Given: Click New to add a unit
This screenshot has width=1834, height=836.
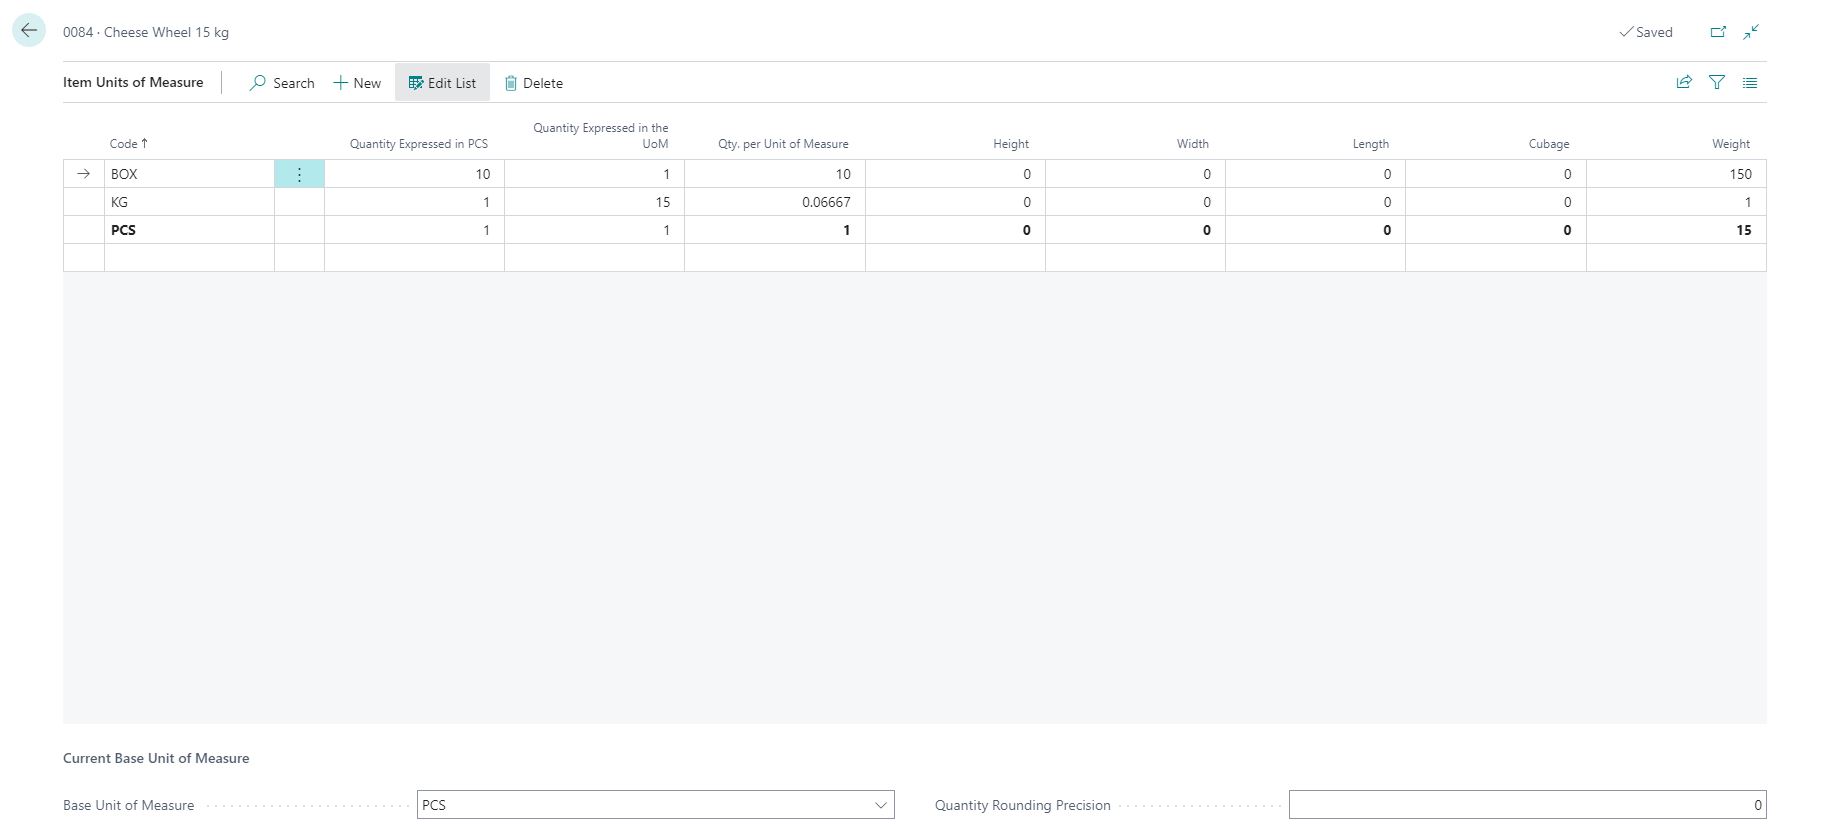Looking at the screenshot, I should point(357,83).
